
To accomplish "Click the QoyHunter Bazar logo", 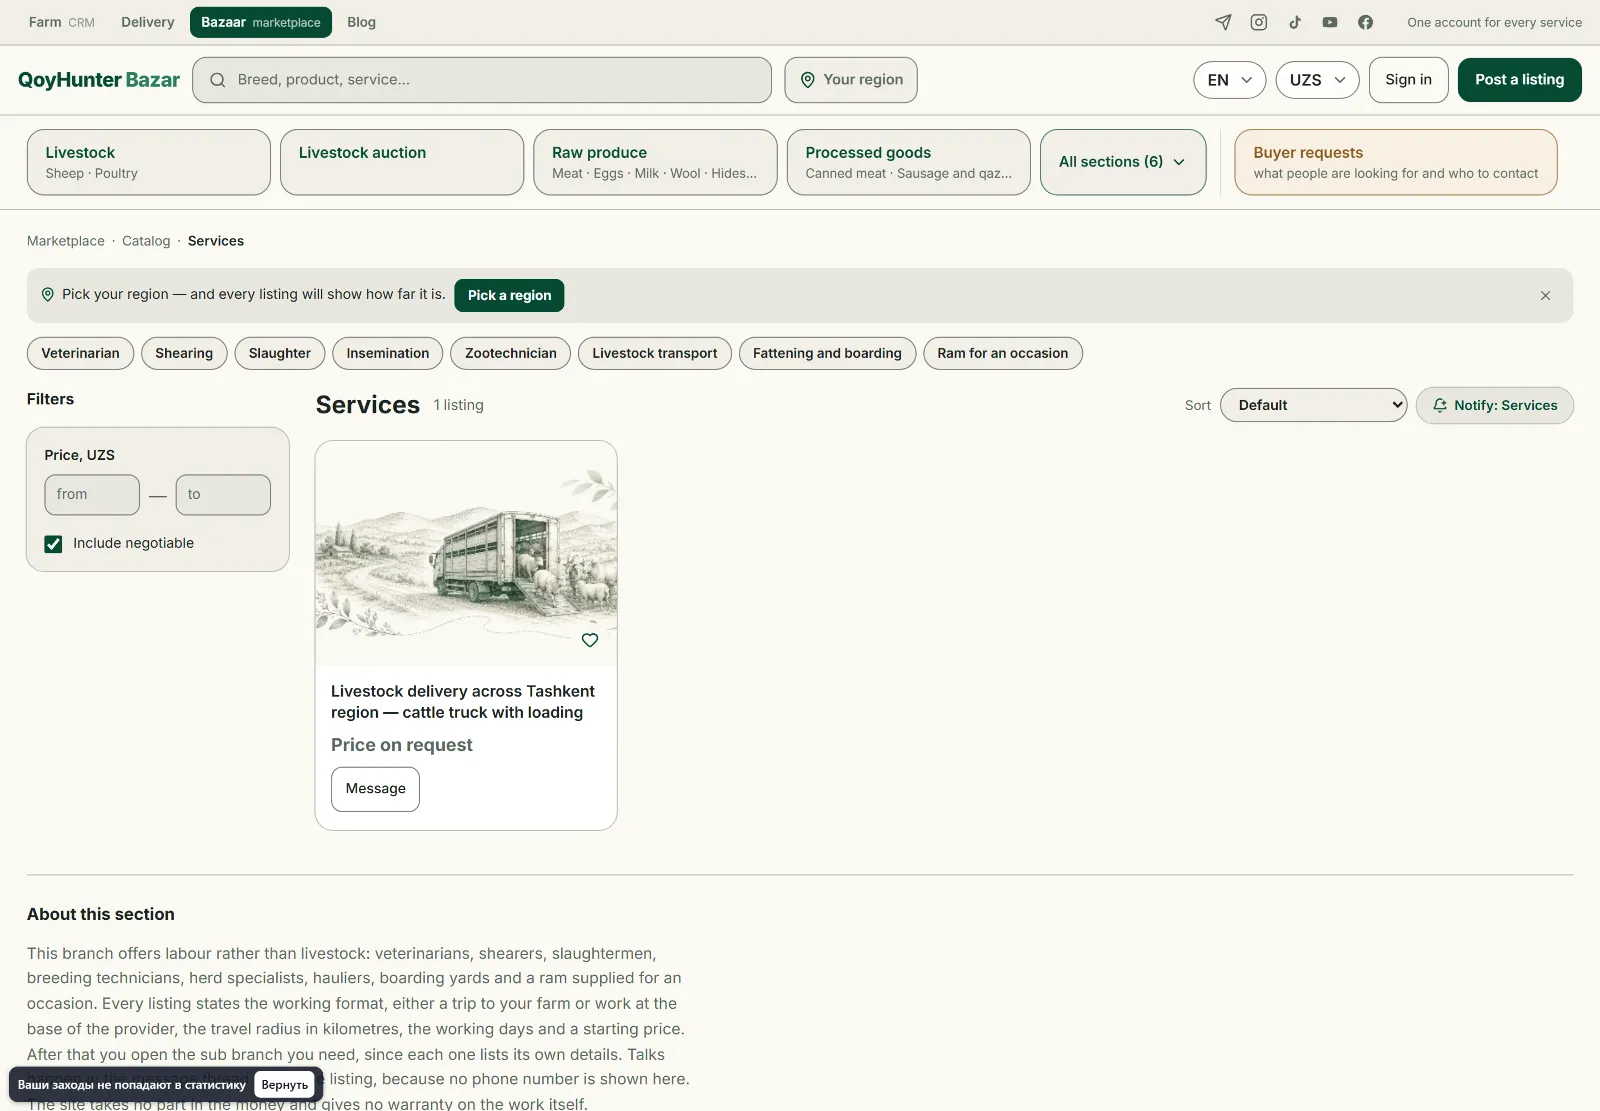I will click(99, 80).
